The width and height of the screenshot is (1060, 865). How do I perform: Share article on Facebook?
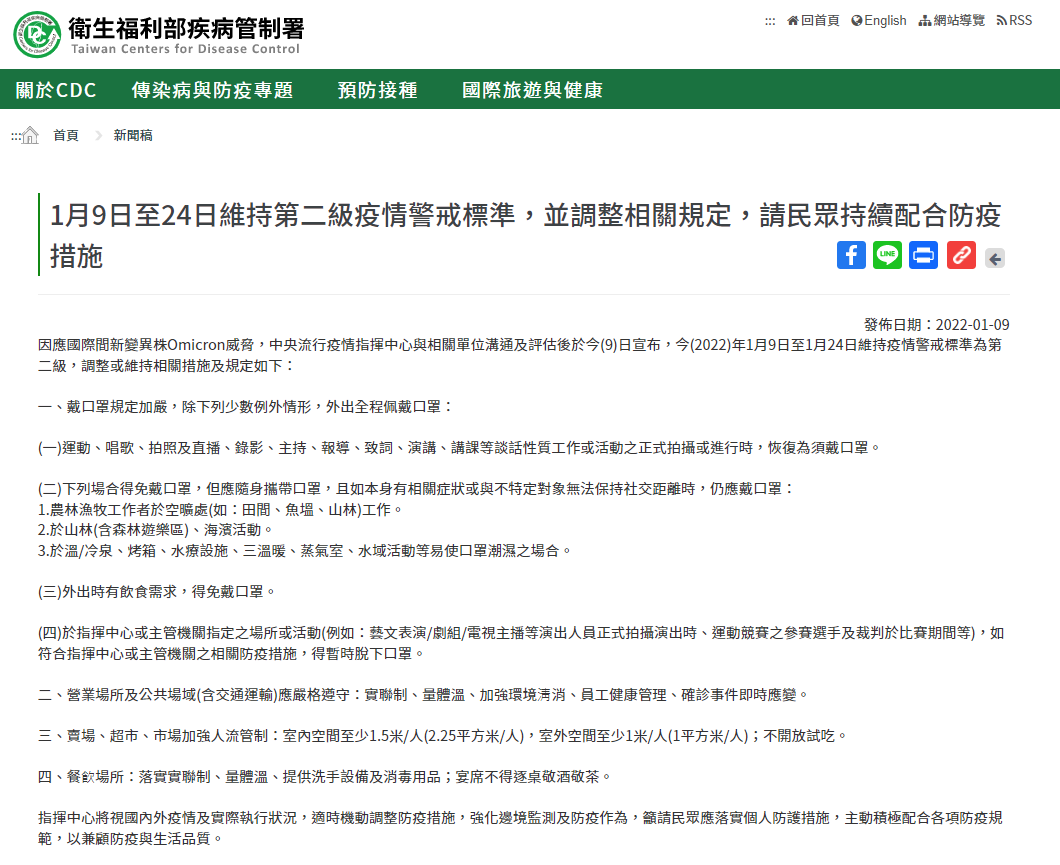[x=851, y=255]
